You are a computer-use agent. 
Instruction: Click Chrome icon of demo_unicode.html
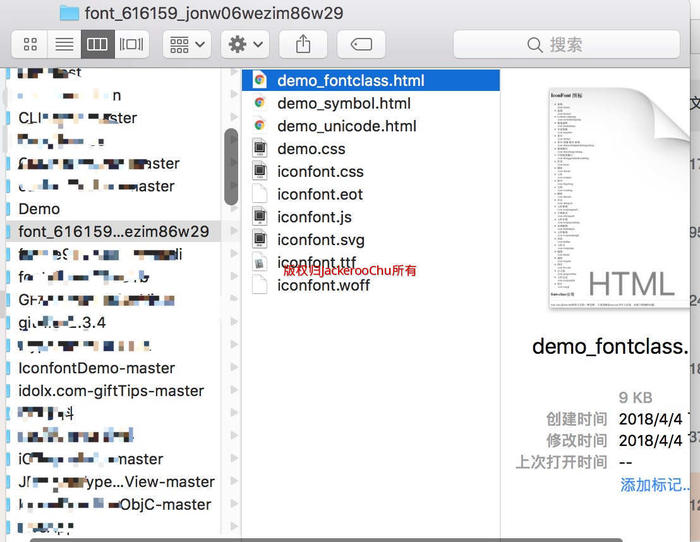point(259,125)
